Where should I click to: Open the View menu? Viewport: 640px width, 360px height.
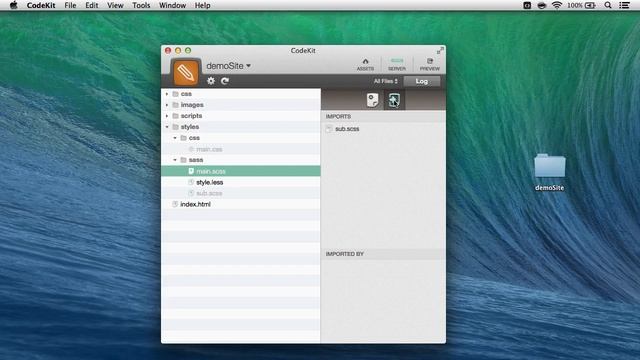(115, 5)
